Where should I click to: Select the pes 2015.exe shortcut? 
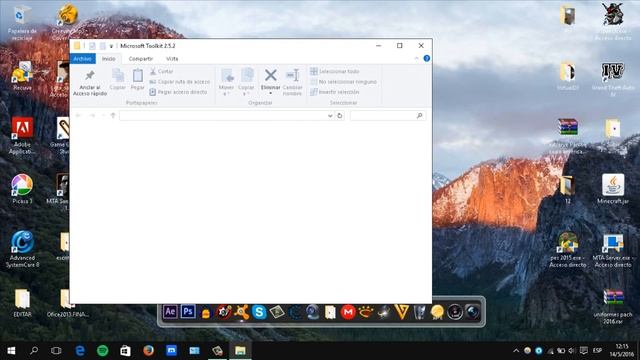pyautogui.click(x=568, y=250)
